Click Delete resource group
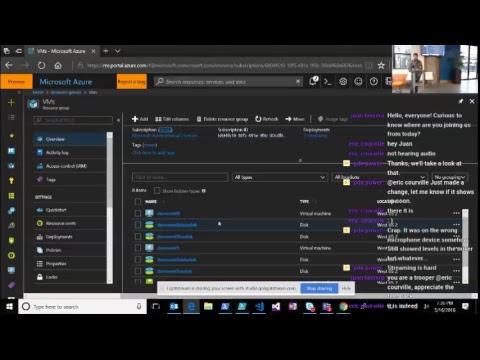The width and height of the screenshot is (480, 360). pyautogui.click(x=222, y=119)
